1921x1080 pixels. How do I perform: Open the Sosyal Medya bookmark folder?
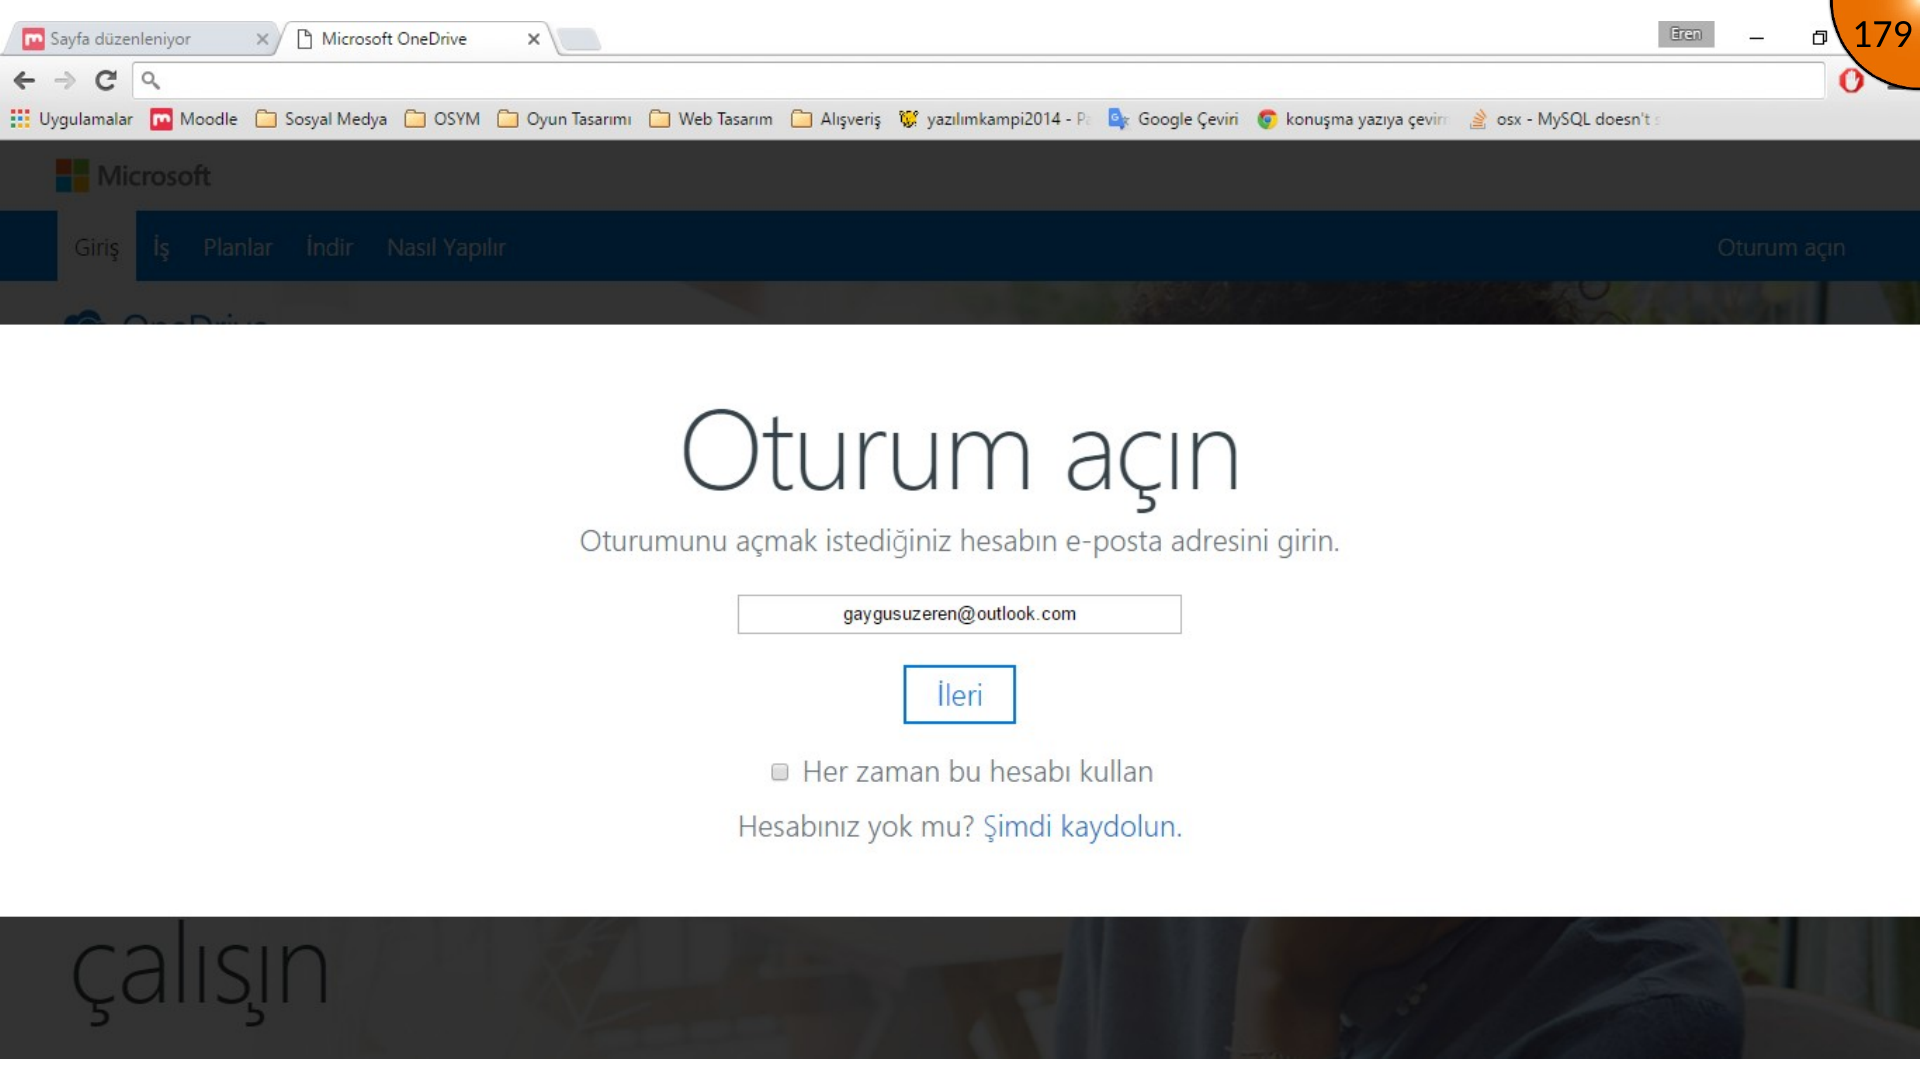coord(321,119)
